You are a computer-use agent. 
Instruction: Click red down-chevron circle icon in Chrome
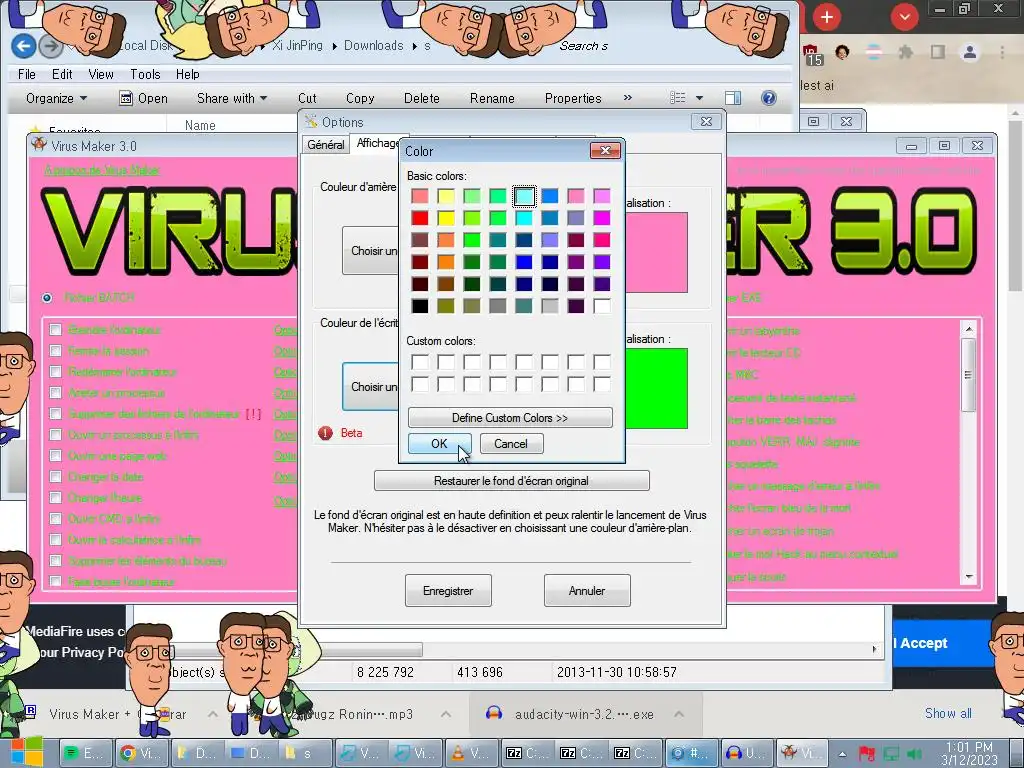click(x=904, y=17)
